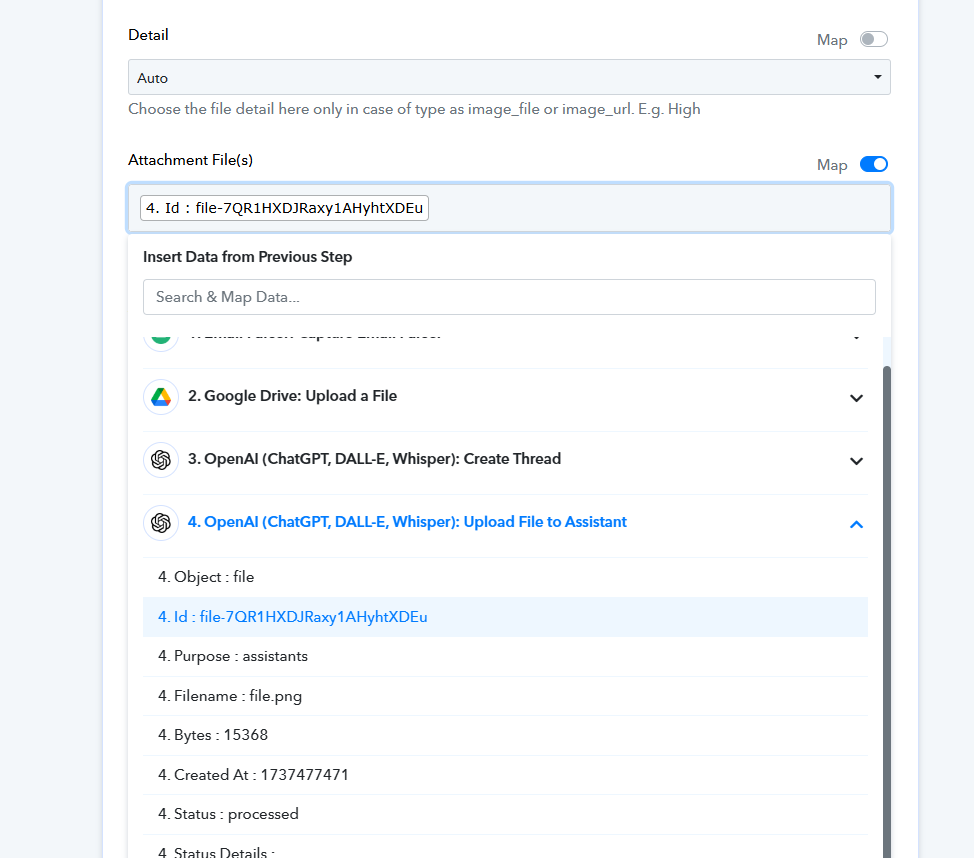Click the mapped data list scrollbar
Screen dimensions: 974x858
(x=886, y=612)
